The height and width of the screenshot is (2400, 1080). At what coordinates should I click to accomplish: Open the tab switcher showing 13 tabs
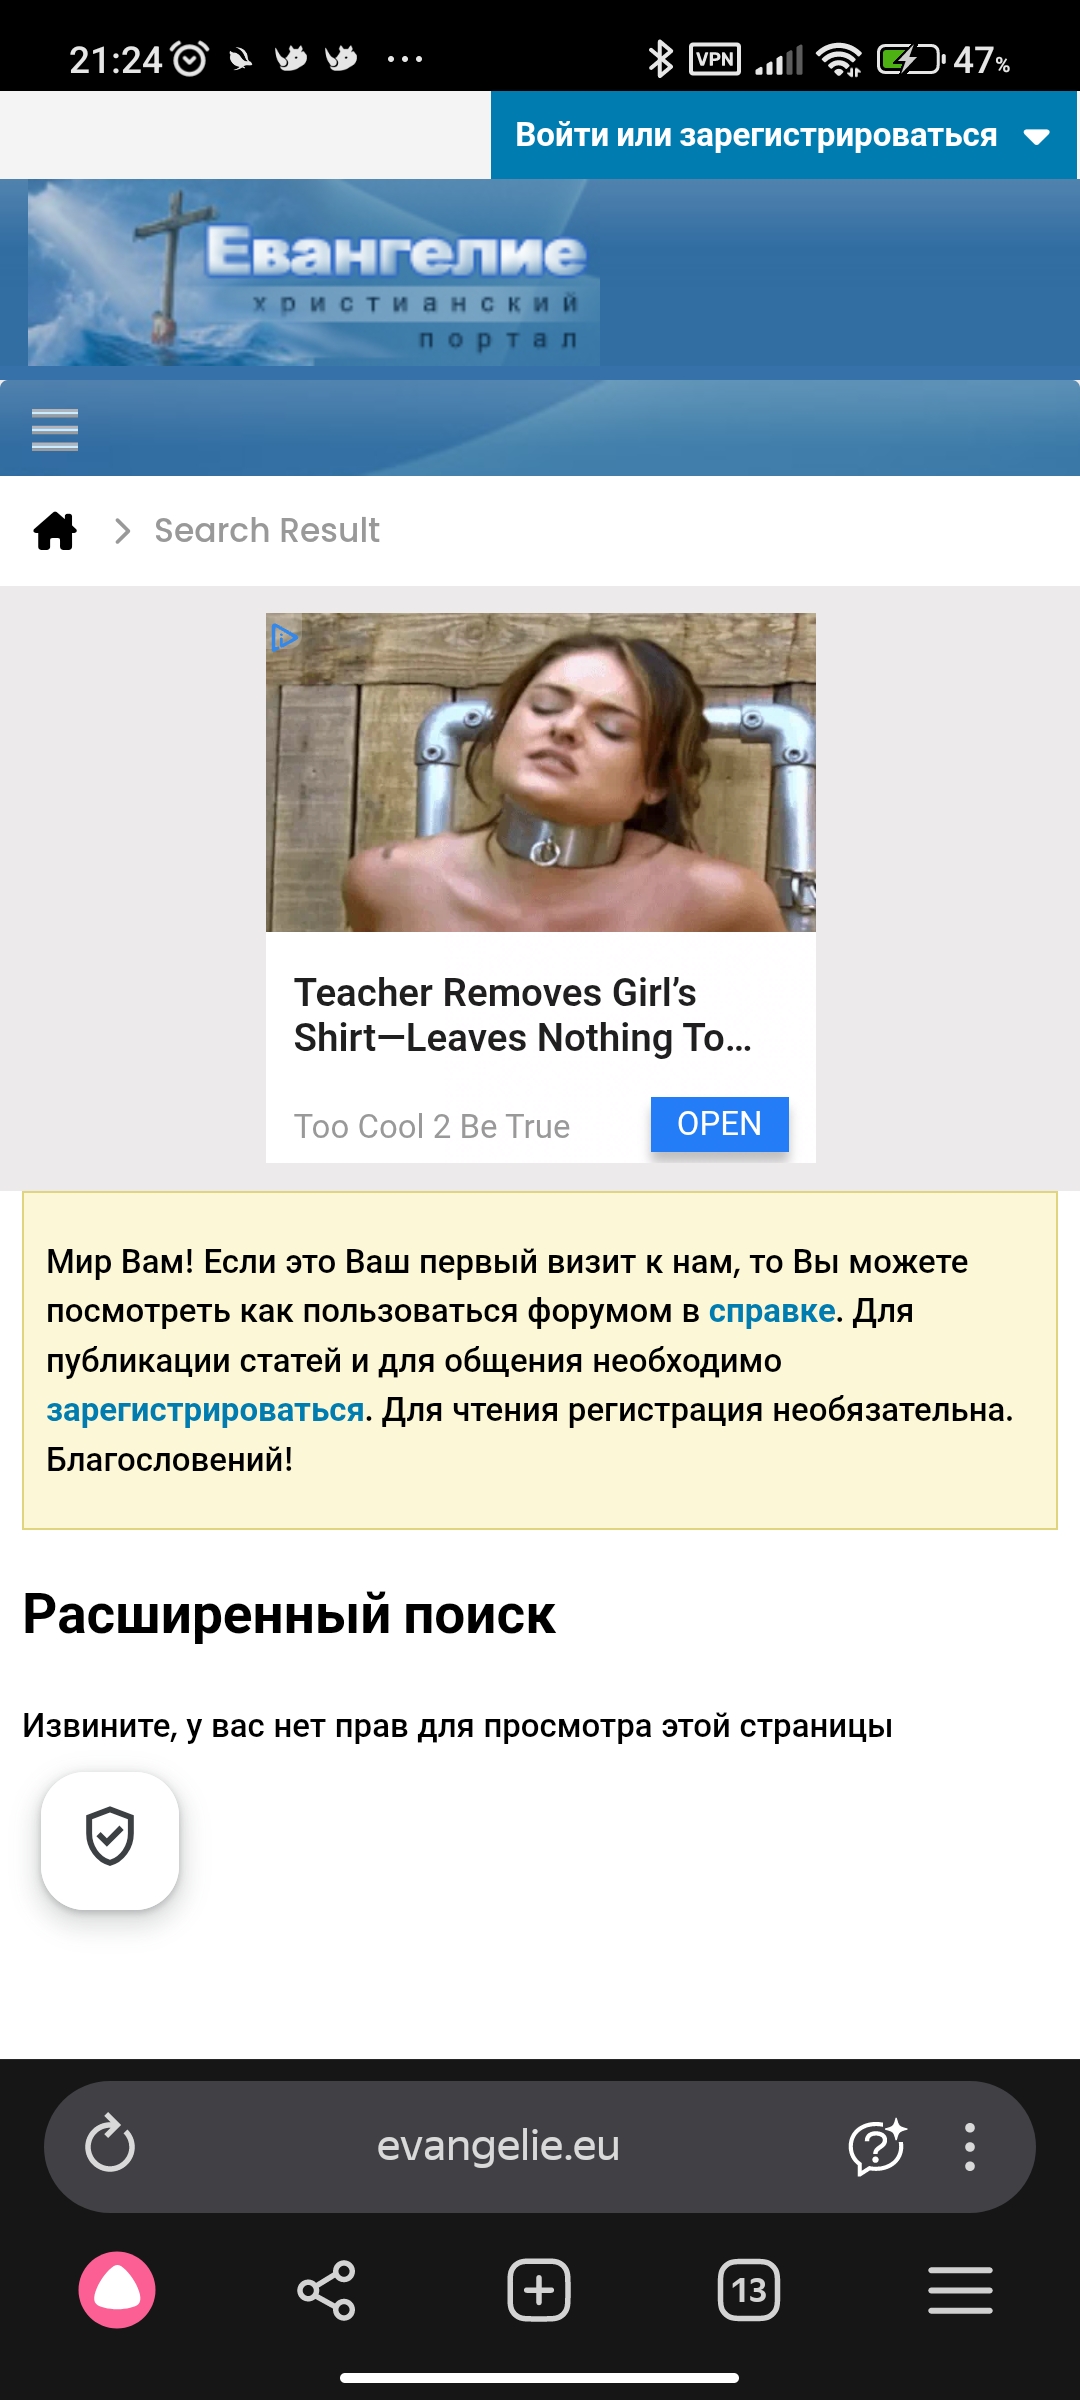[749, 2290]
